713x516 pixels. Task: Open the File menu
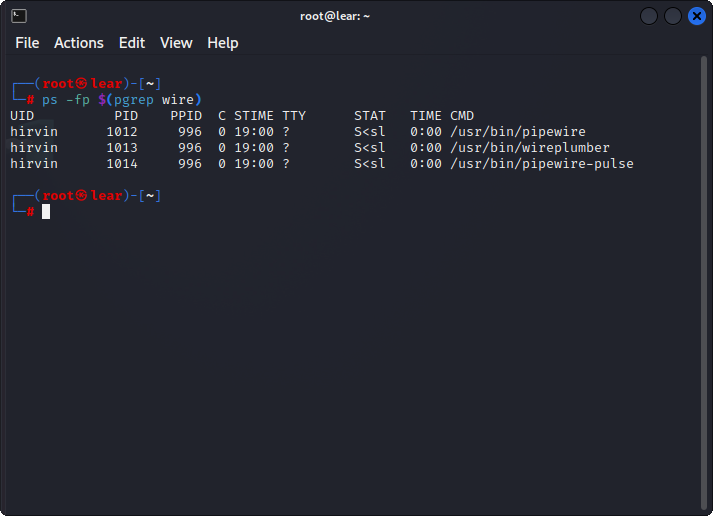27,43
